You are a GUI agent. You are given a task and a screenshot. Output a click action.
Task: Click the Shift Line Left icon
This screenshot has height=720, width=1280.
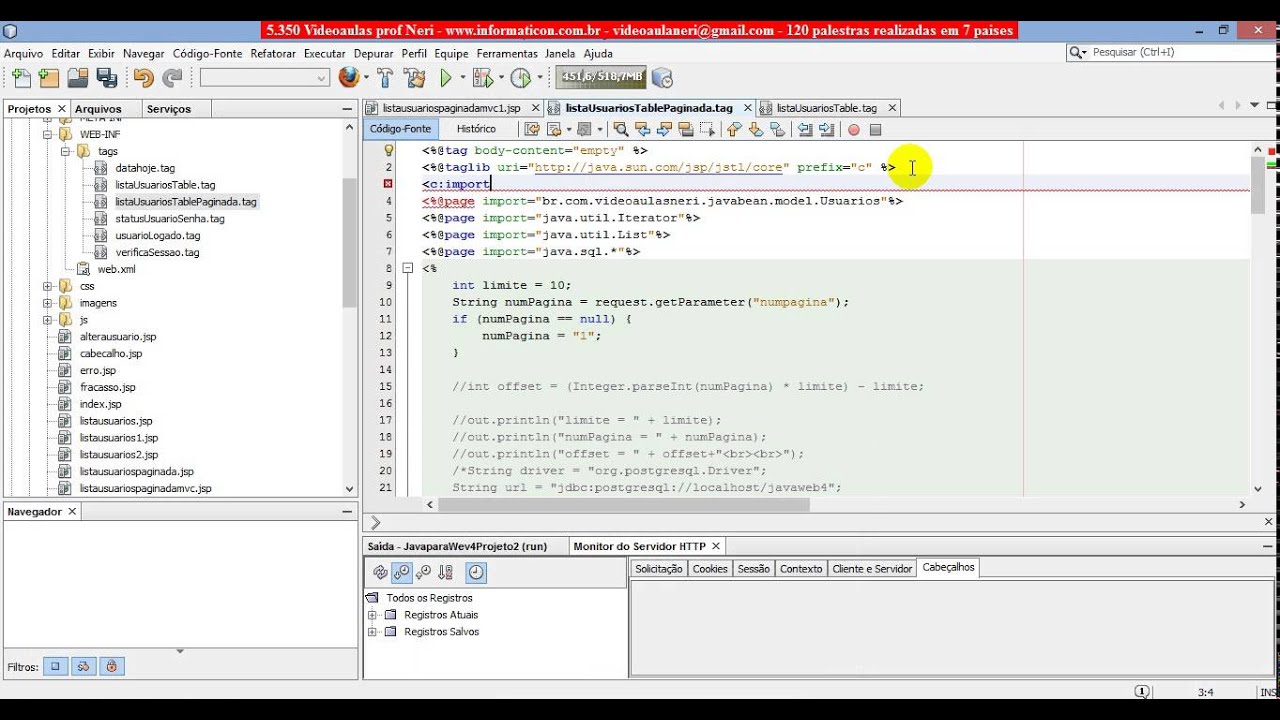(804, 129)
